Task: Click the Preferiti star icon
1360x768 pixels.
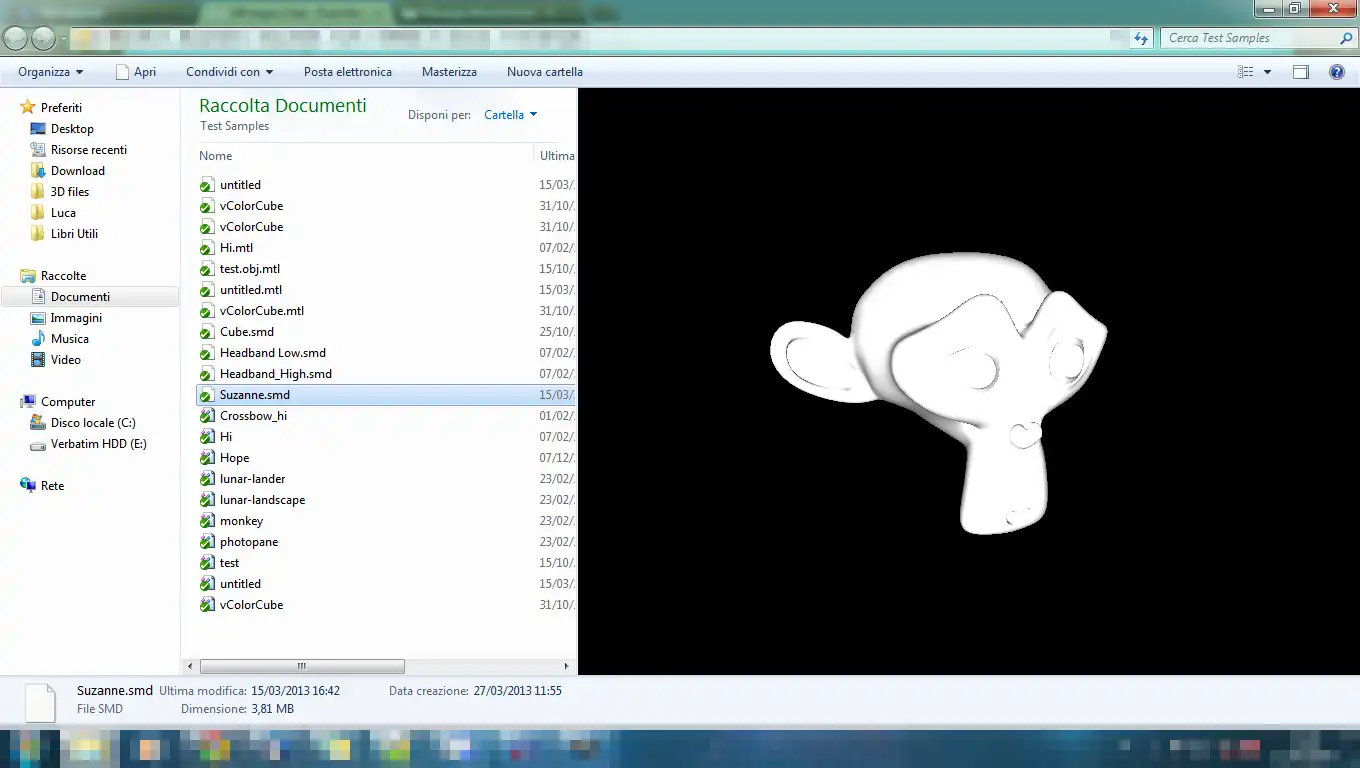Action: [x=28, y=107]
